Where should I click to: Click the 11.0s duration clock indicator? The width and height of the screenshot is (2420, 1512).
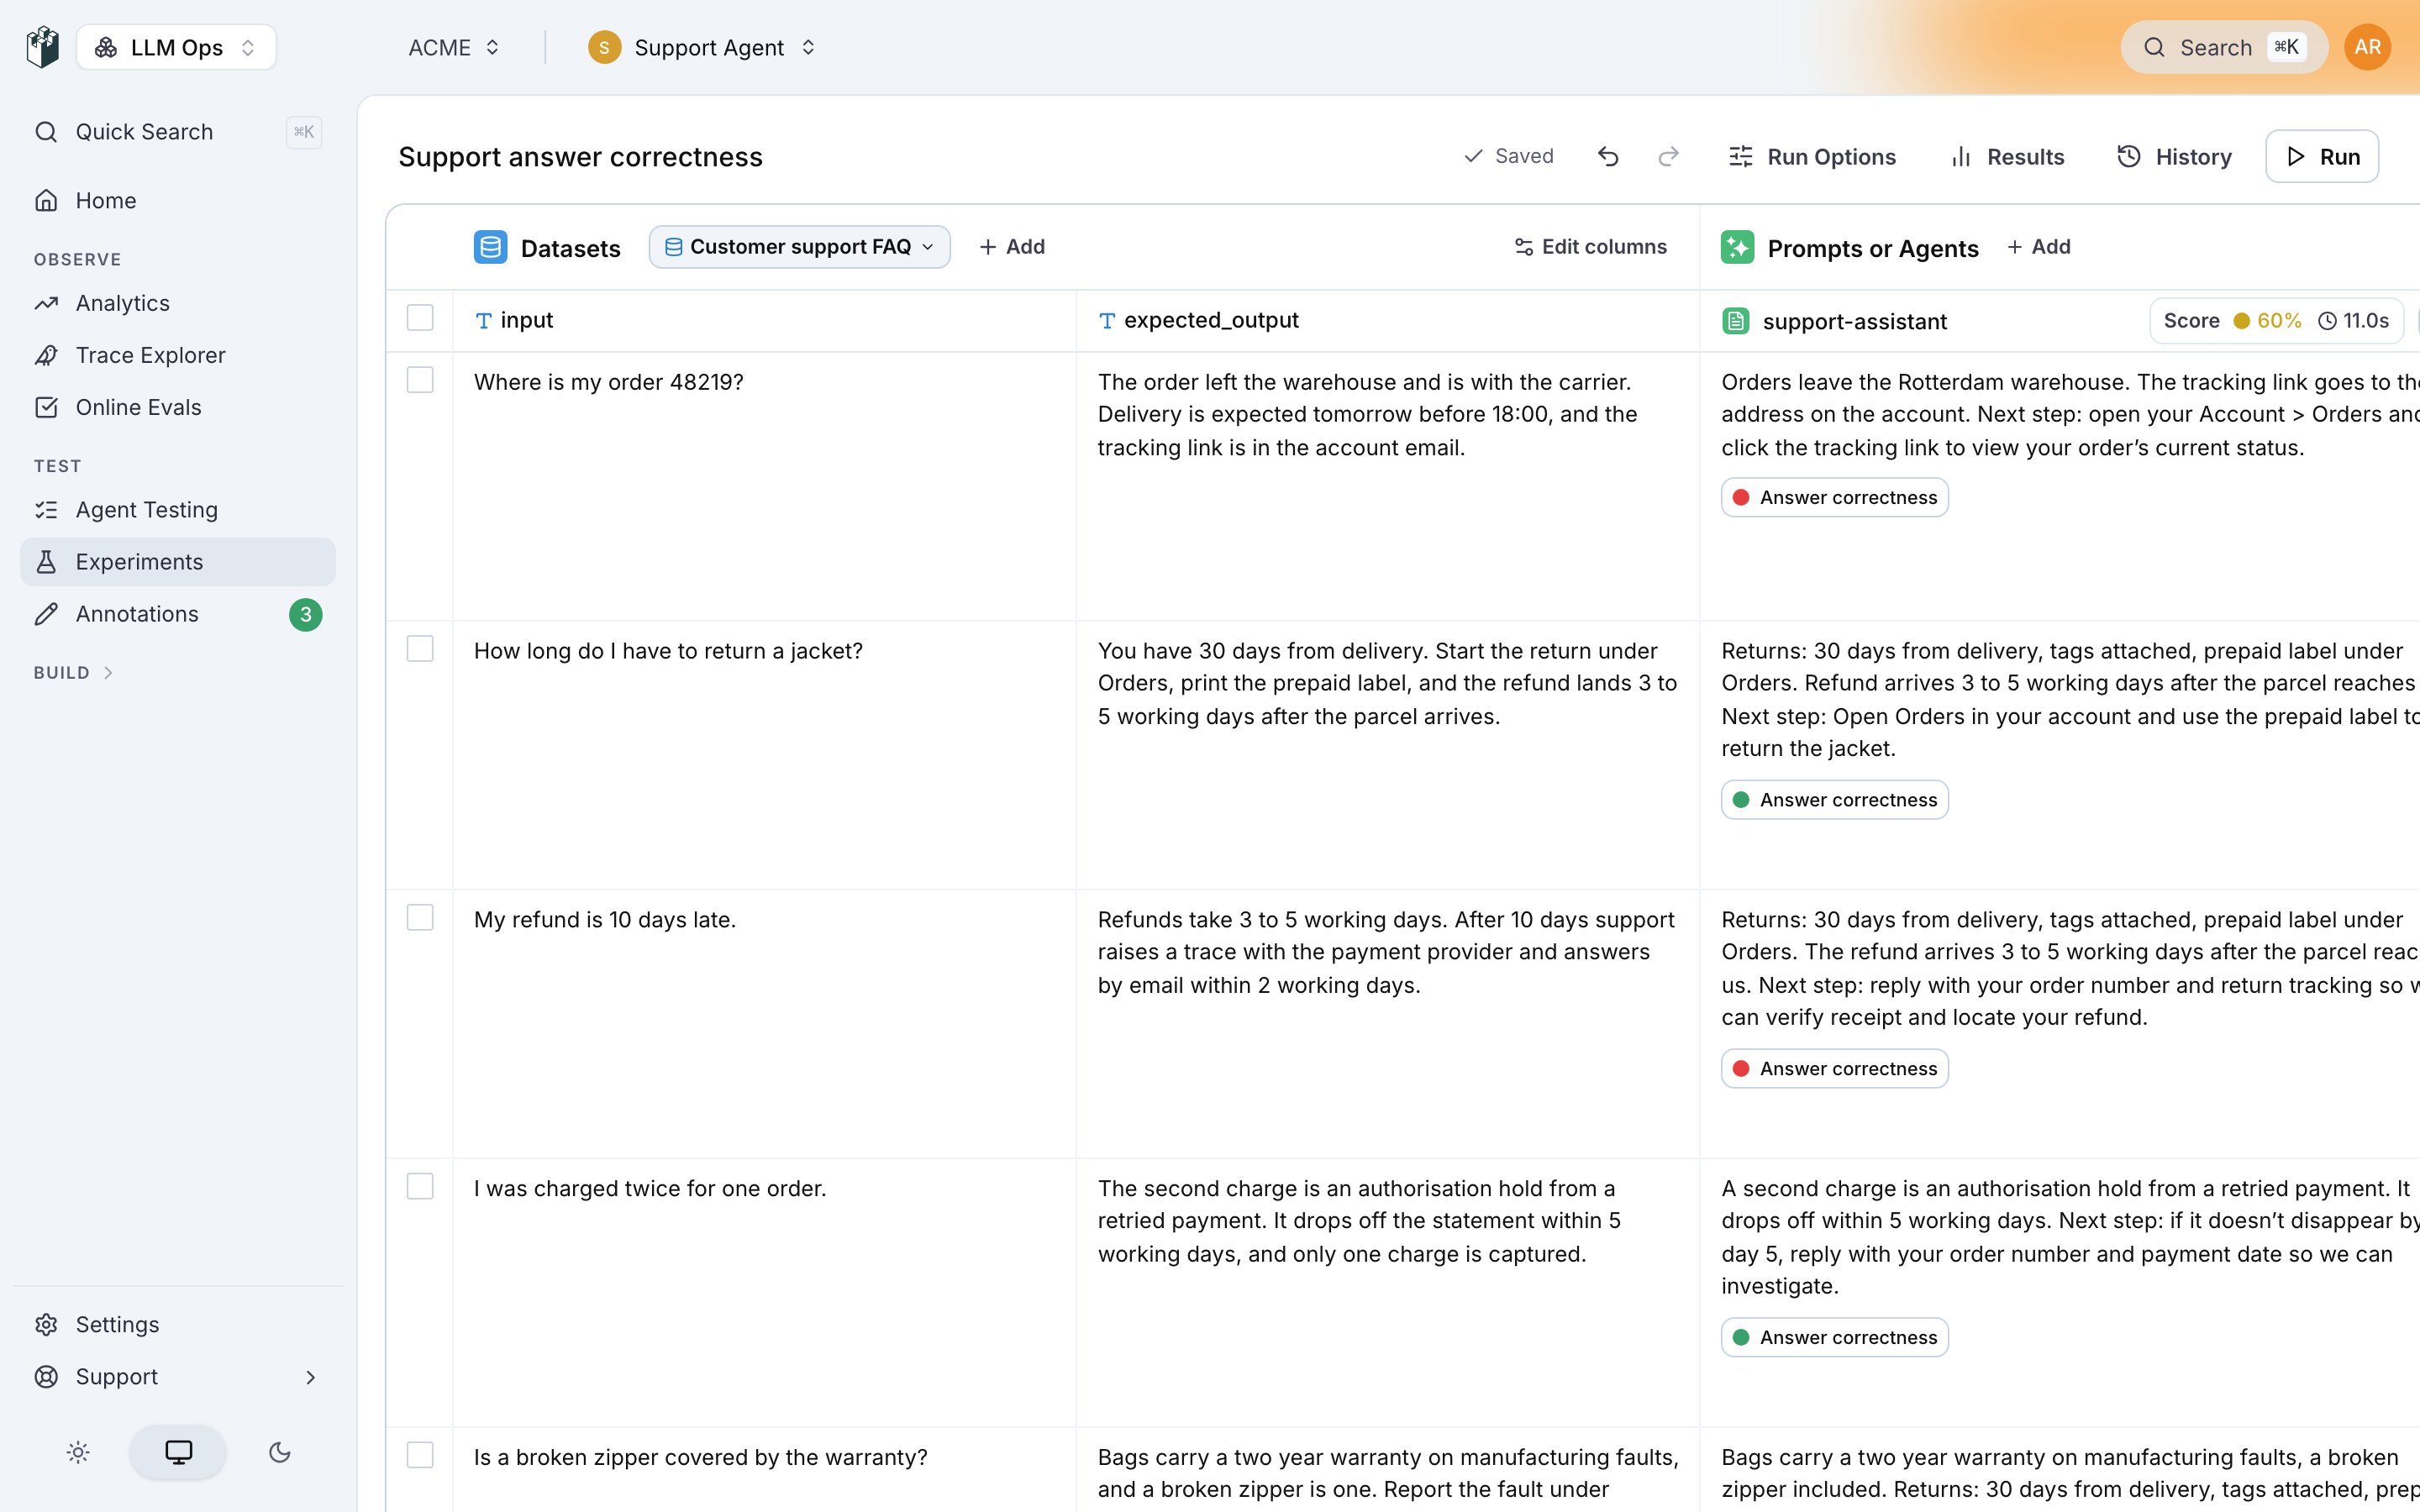(2354, 321)
